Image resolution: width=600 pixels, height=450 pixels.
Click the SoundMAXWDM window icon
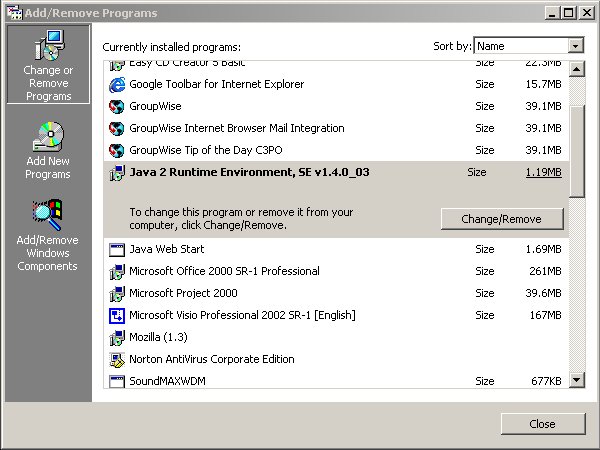pyautogui.click(x=117, y=382)
